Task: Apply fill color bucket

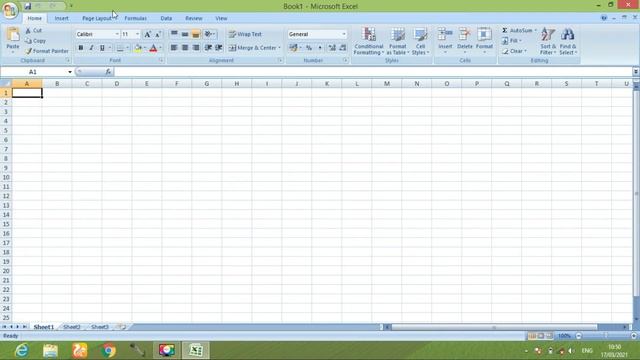Action: tap(138, 48)
